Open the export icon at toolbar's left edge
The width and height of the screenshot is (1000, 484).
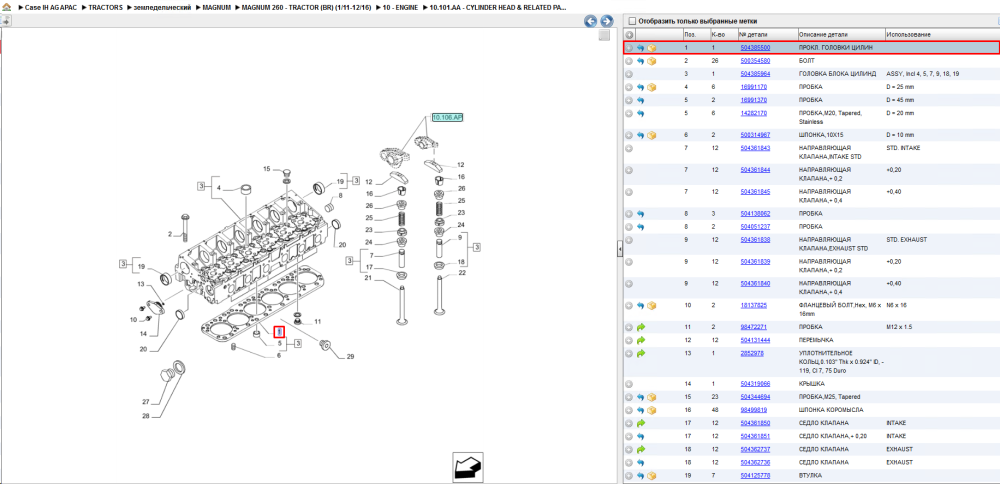pos(6,21)
